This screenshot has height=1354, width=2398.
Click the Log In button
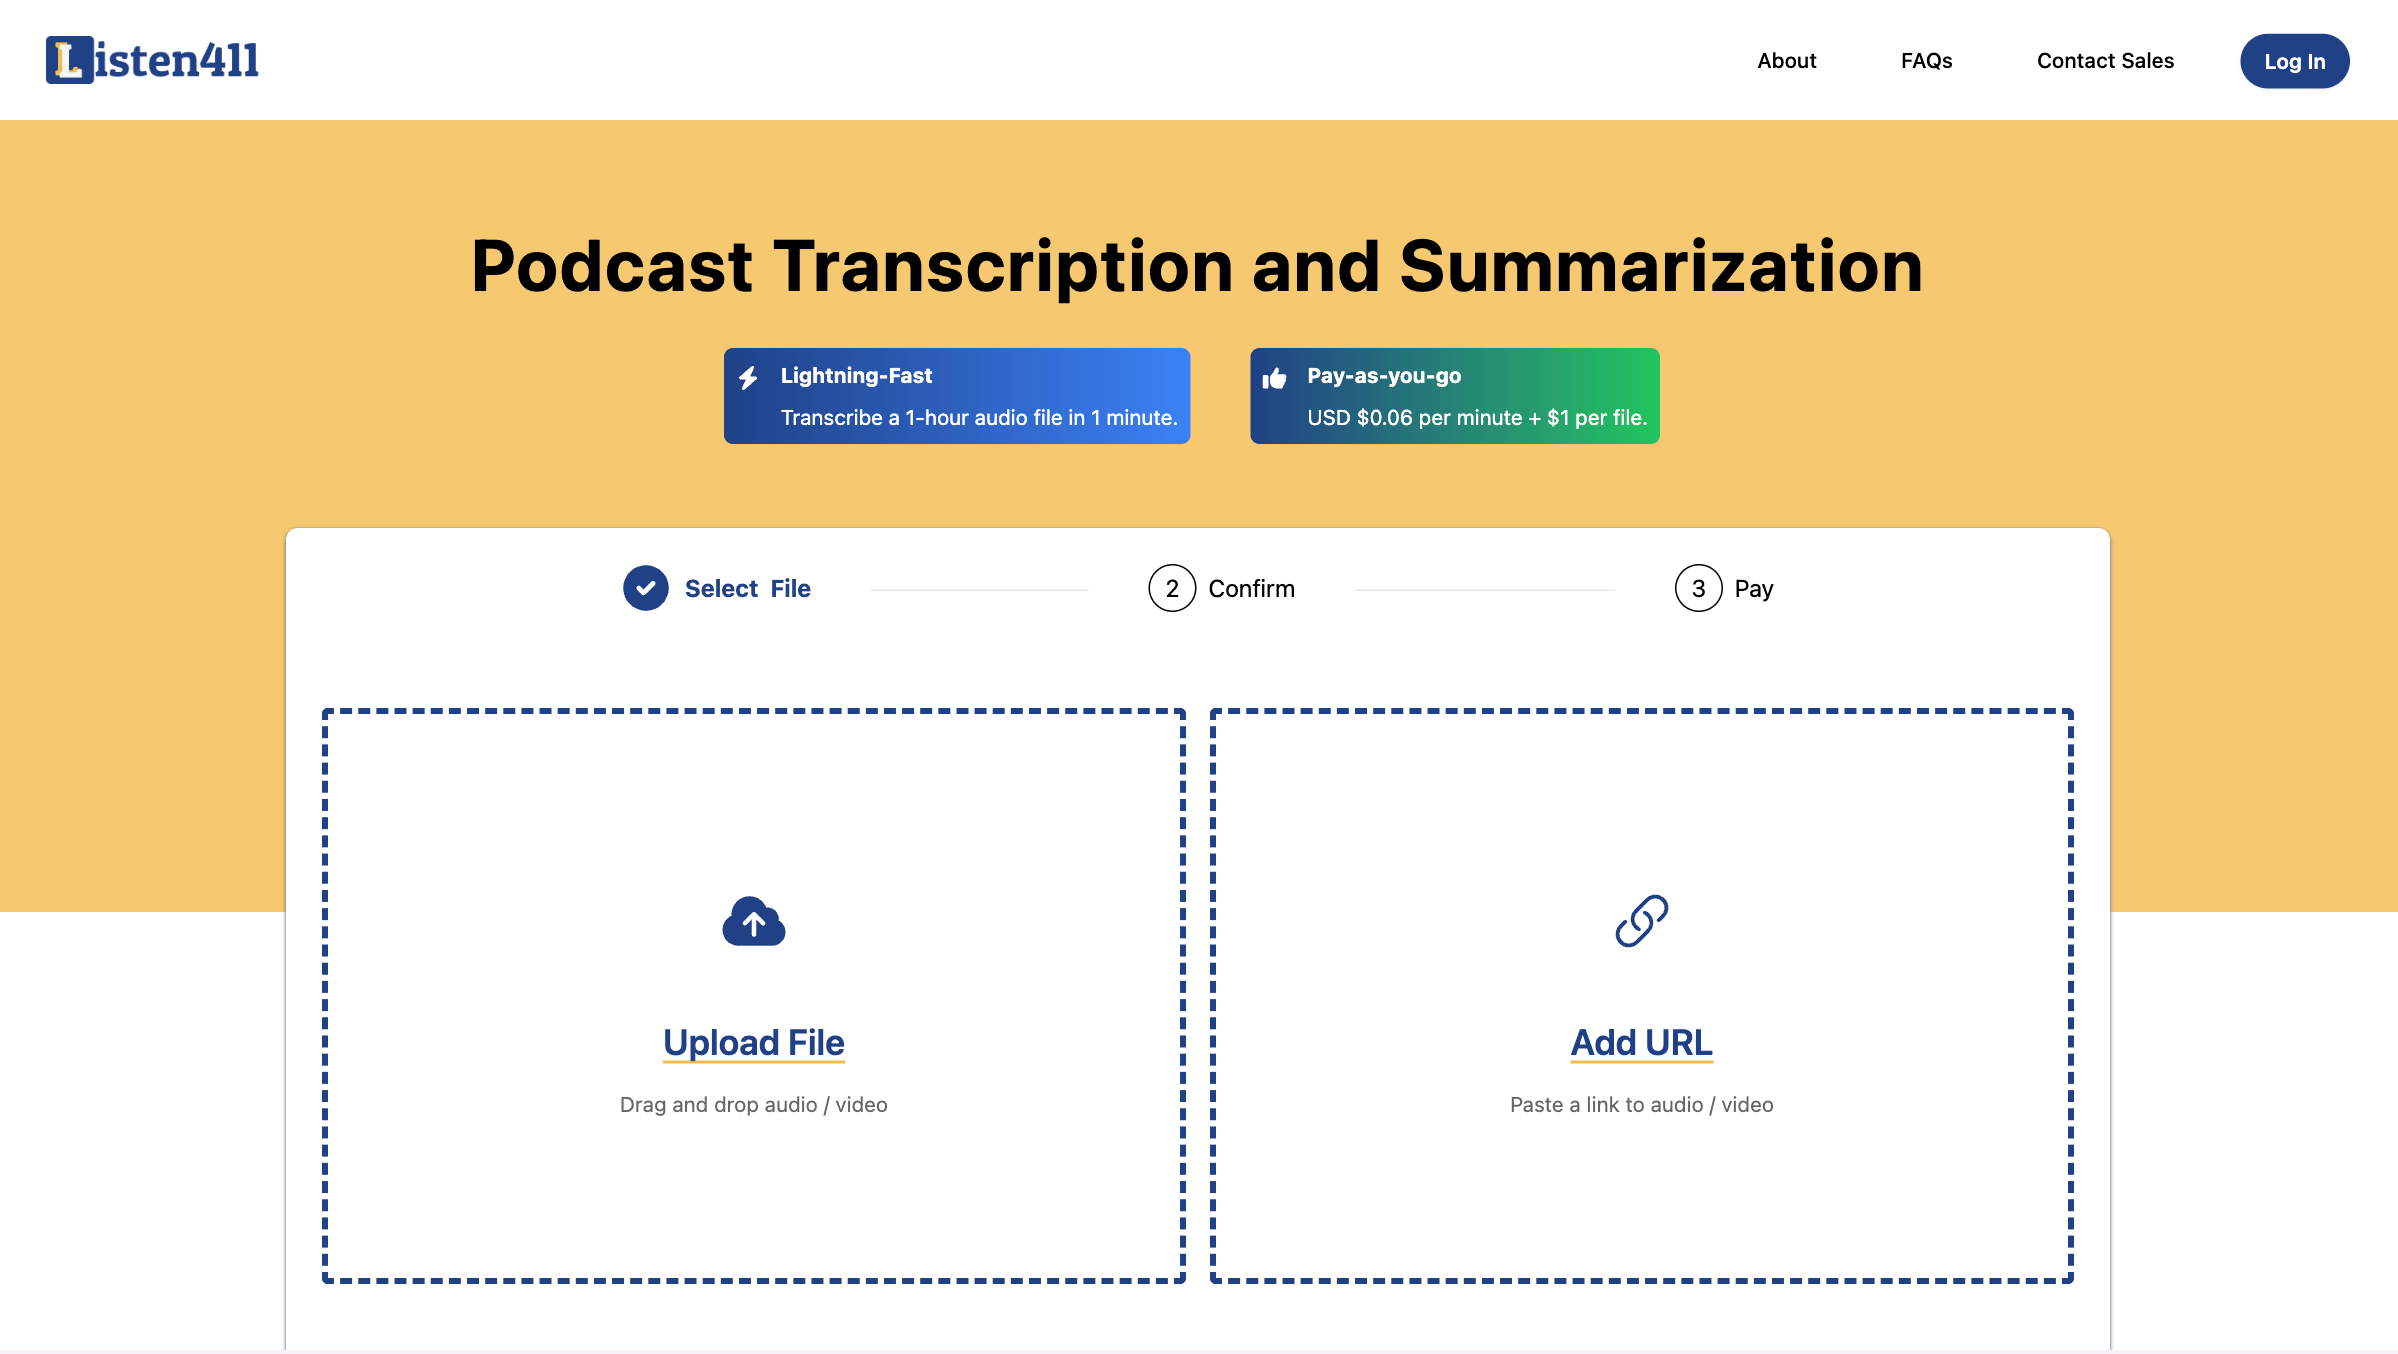point(2293,59)
